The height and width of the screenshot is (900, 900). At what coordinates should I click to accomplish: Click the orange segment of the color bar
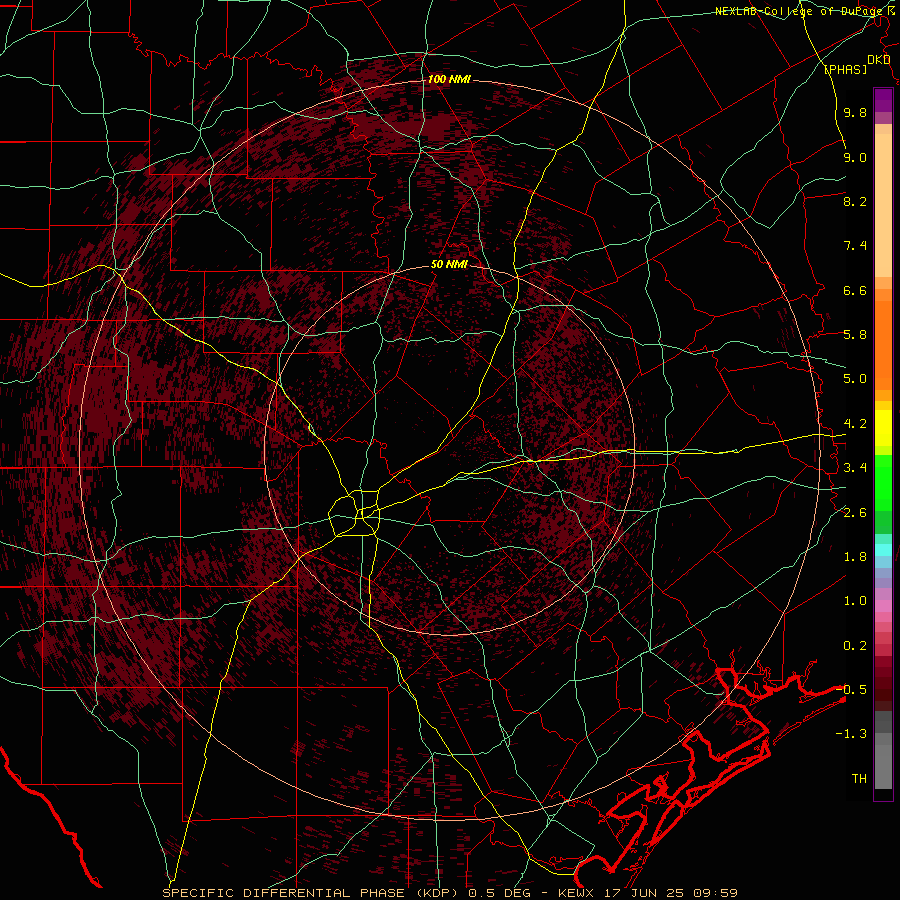pos(883,344)
